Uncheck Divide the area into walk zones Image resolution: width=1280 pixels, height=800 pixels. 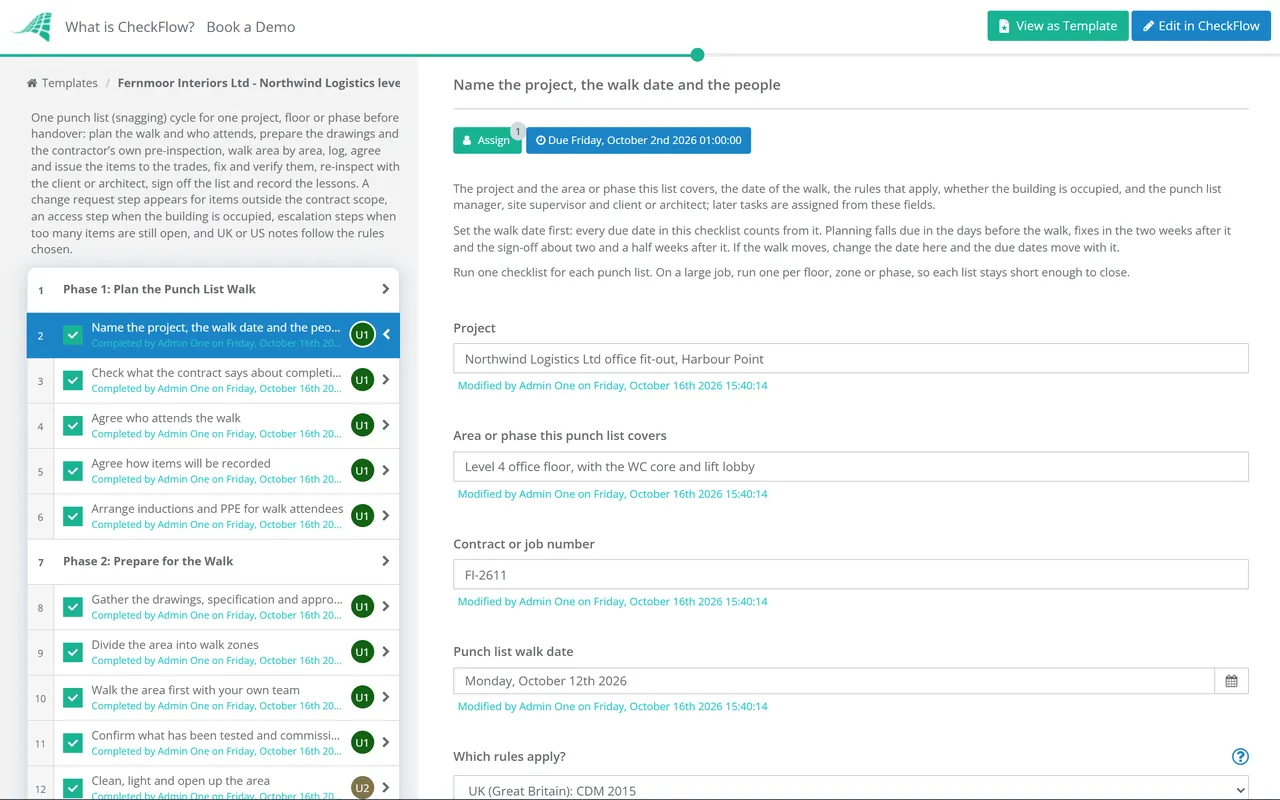(73, 652)
